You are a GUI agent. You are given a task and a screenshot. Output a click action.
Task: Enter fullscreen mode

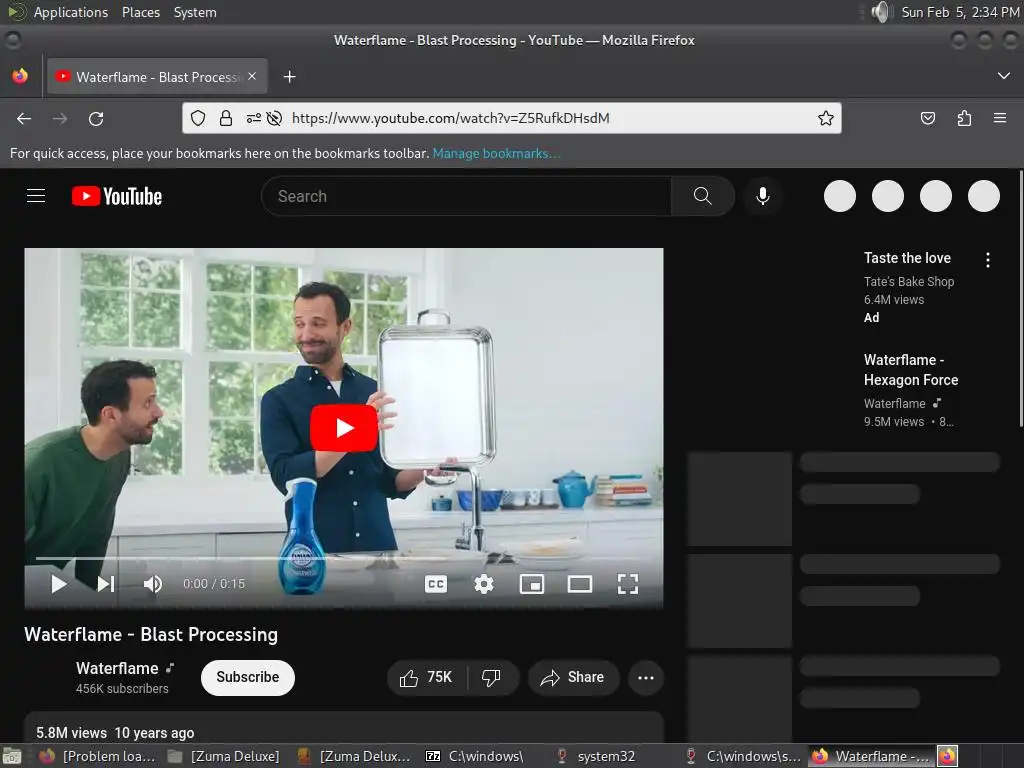pyautogui.click(x=628, y=584)
